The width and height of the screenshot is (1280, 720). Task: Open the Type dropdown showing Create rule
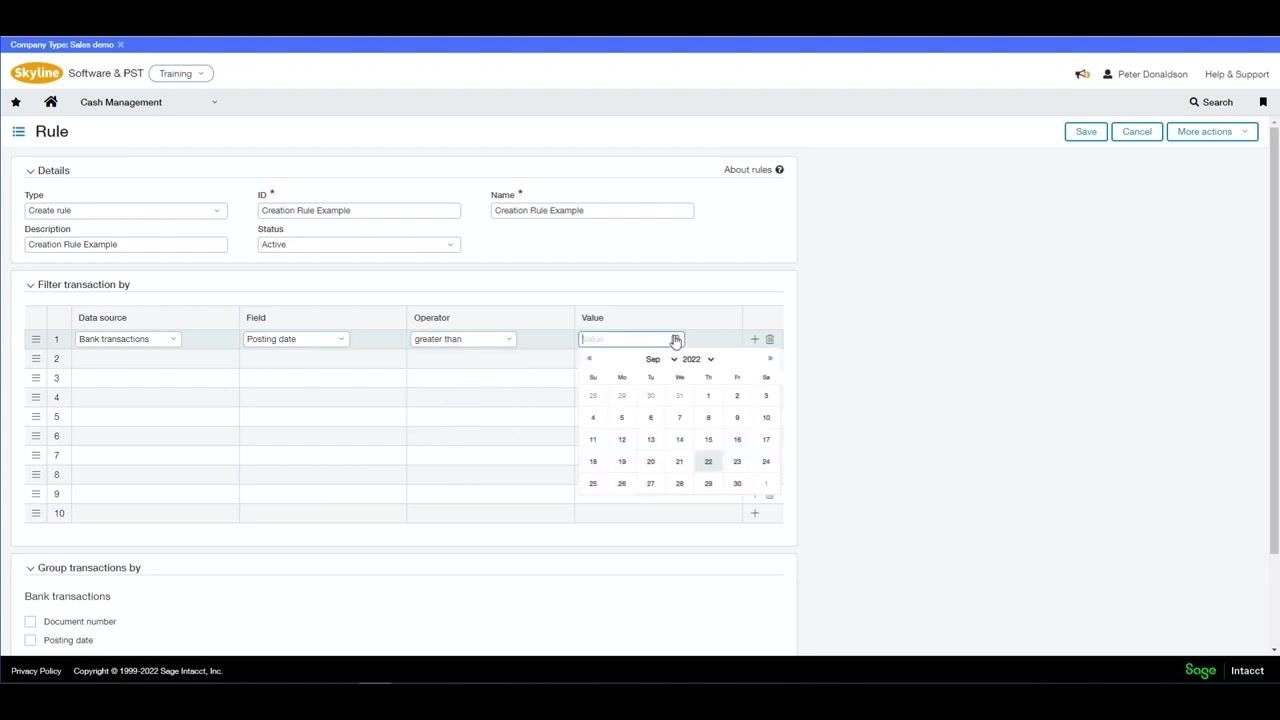(x=126, y=210)
